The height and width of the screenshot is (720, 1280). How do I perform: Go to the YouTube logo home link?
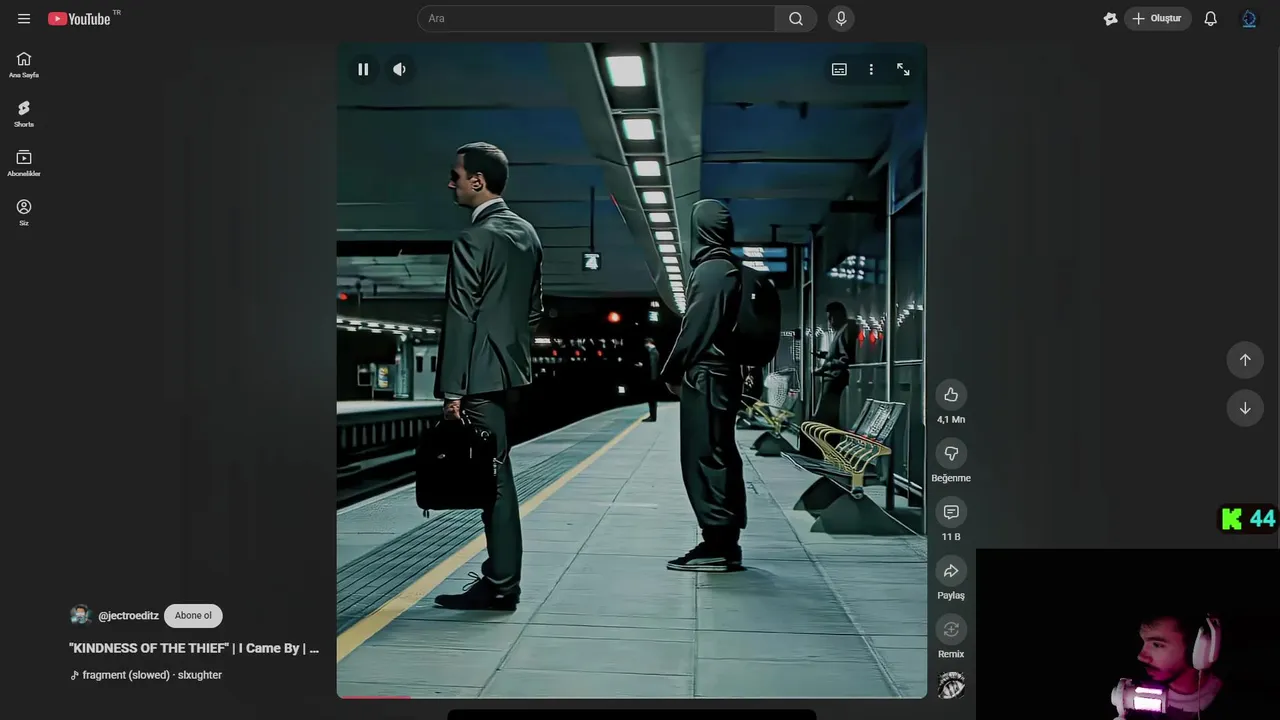tap(79, 18)
